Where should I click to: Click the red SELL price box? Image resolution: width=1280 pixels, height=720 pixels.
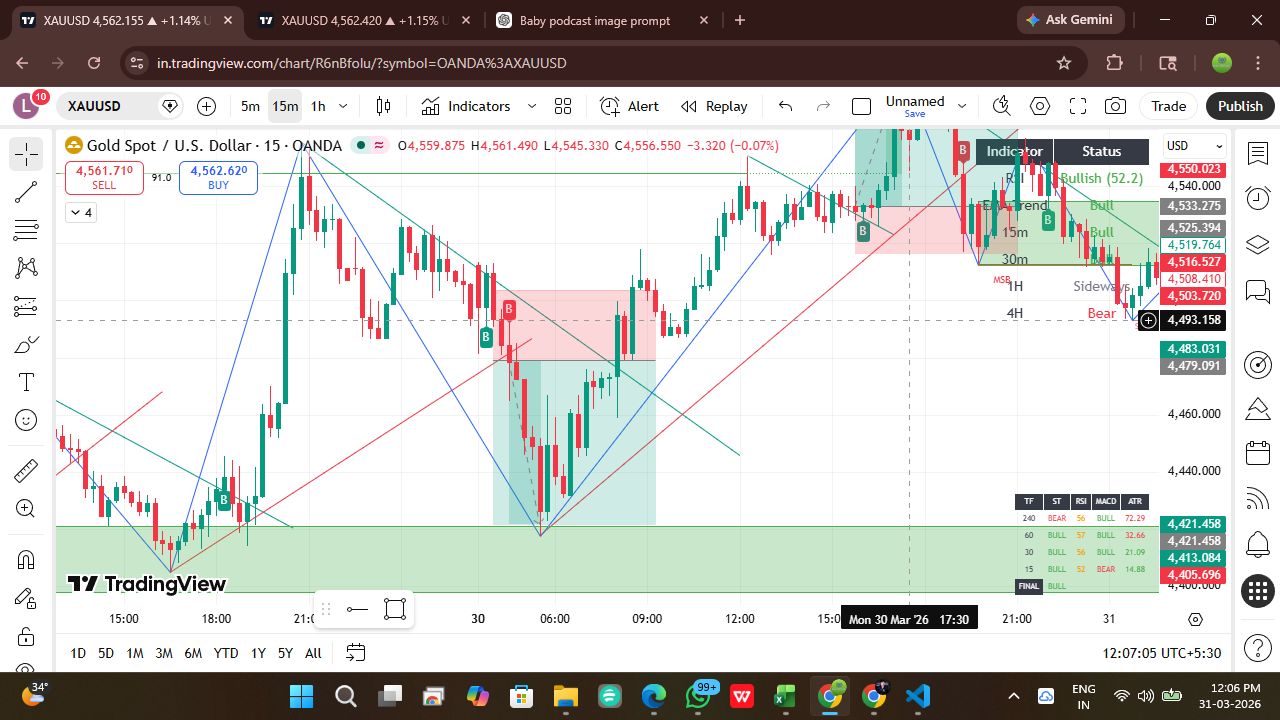(104, 178)
